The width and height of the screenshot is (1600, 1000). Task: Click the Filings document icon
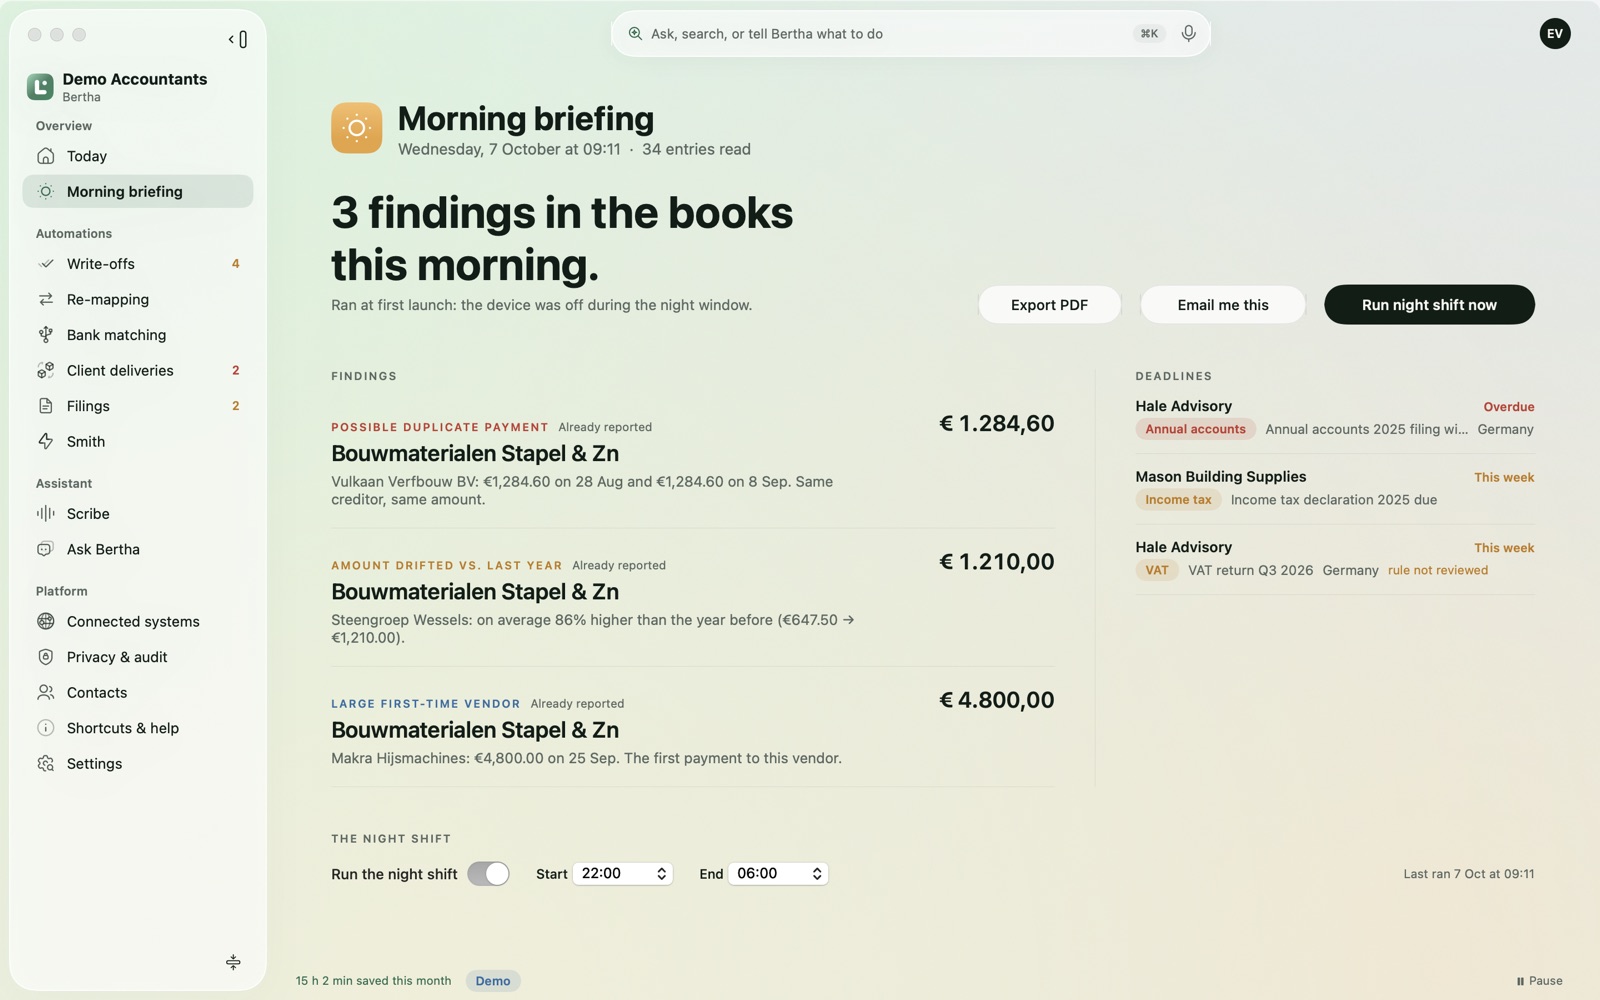coord(46,406)
